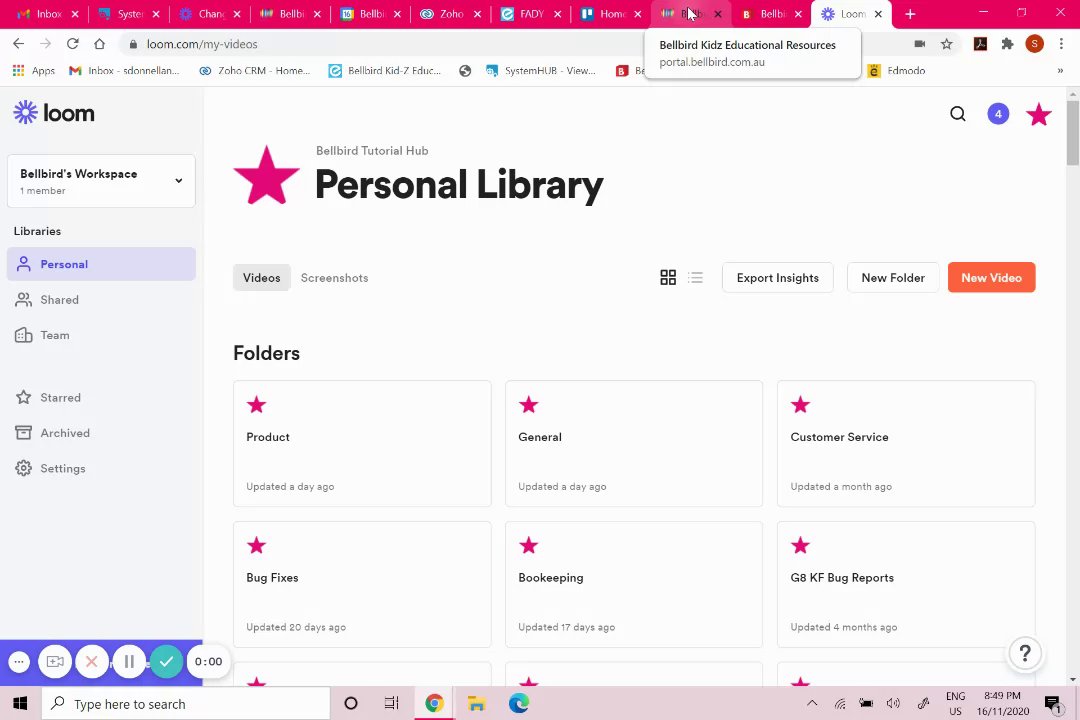This screenshot has width=1080, height=720.
Task: Open Chrome three-dot menu
Action: pos(1061,44)
